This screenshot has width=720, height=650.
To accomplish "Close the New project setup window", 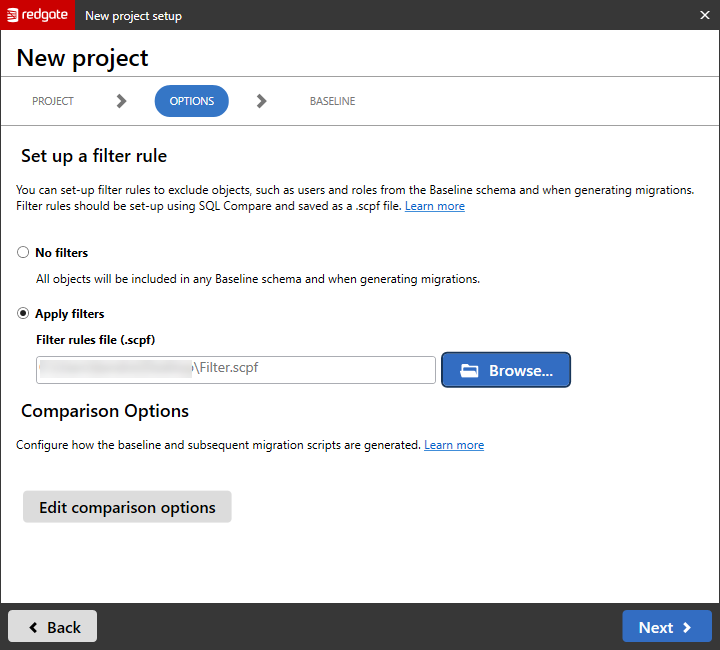I will (x=703, y=15).
